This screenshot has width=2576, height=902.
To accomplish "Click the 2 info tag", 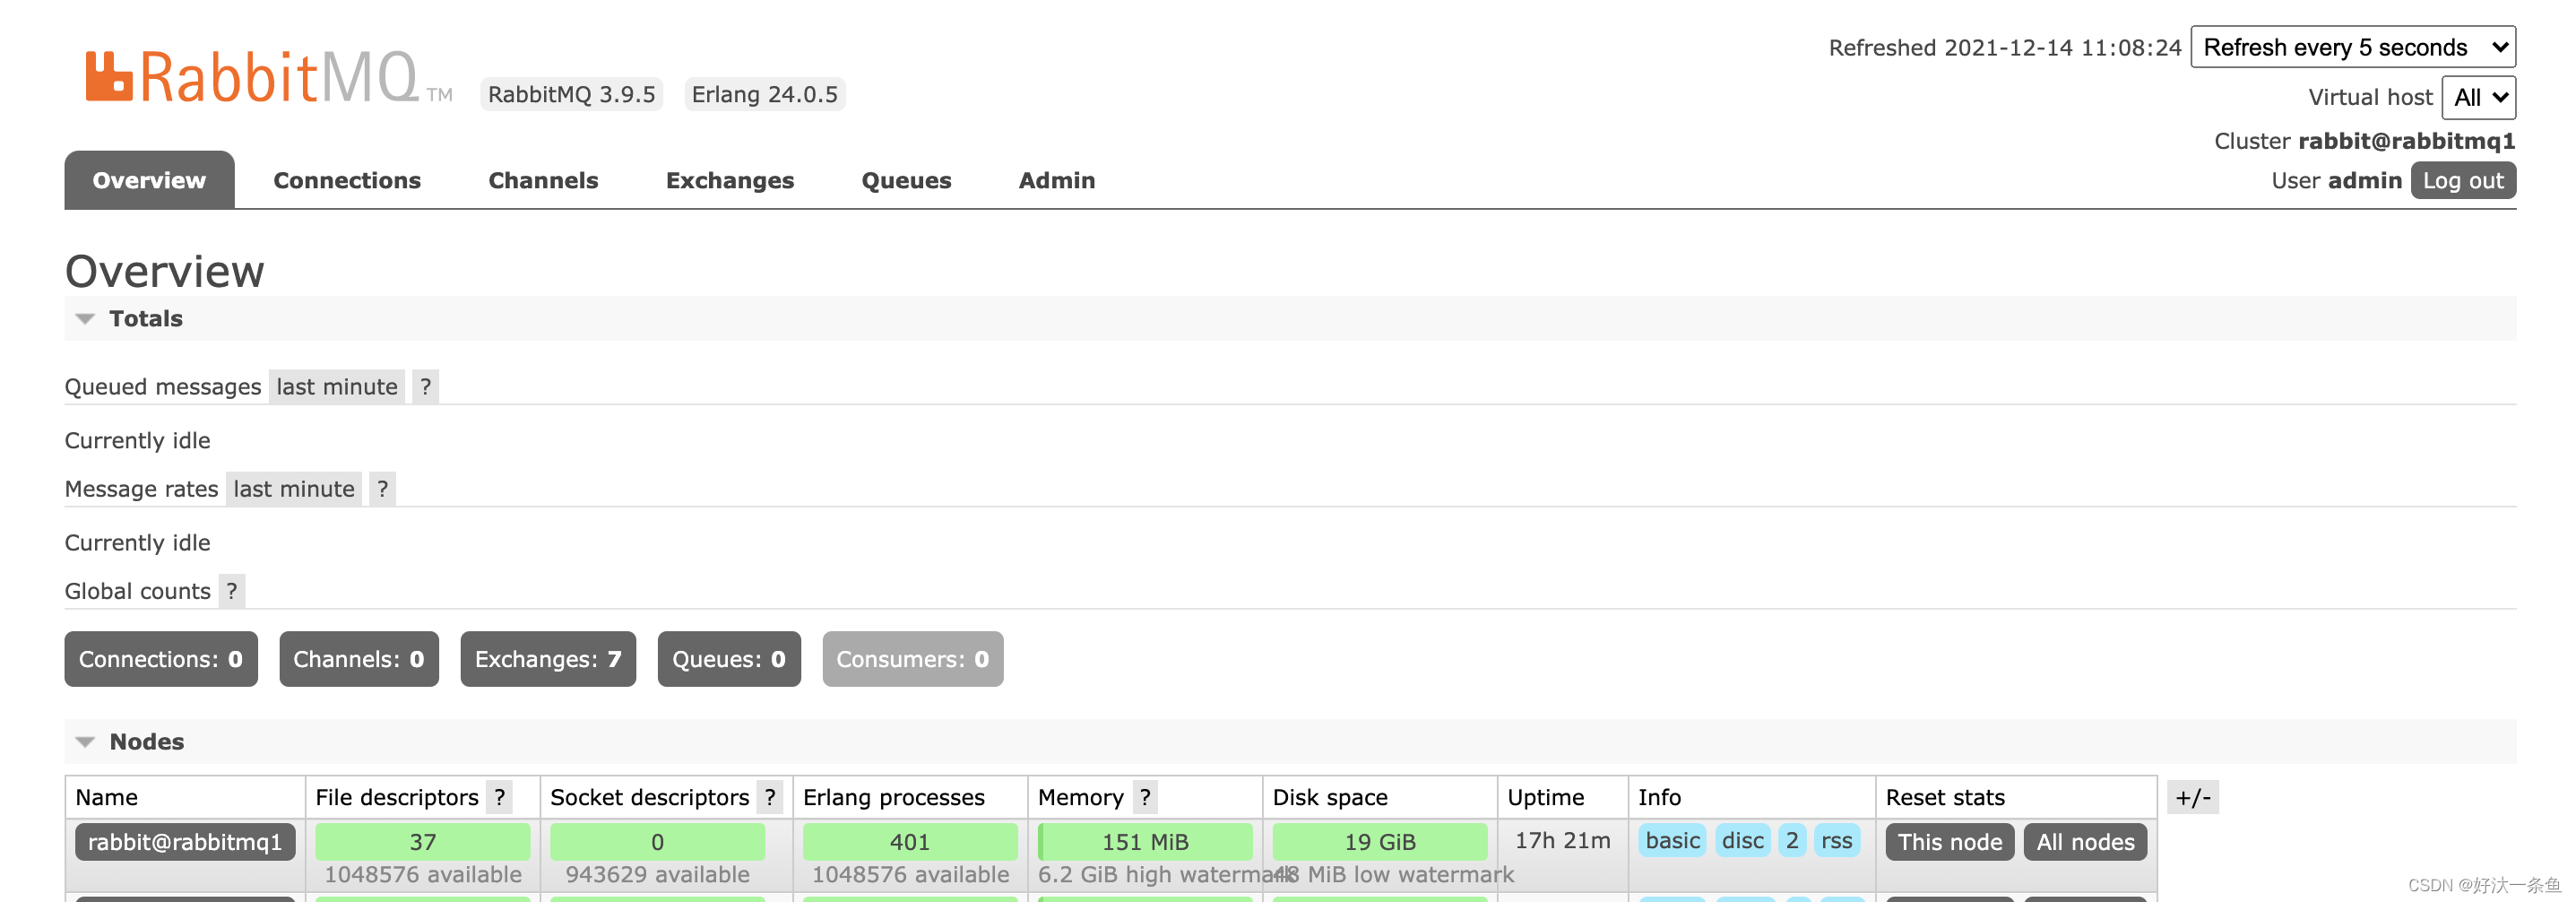I will pyautogui.click(x=1792, y=840).
